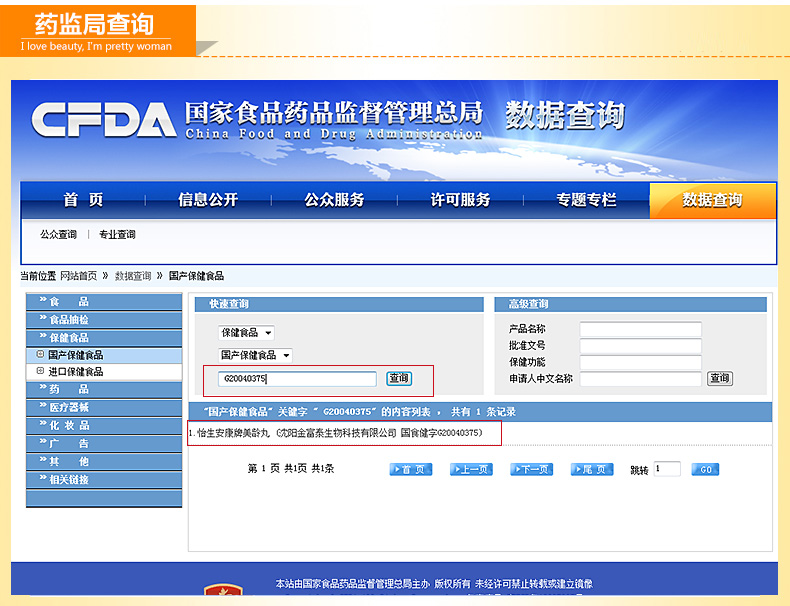
Task: Open the 许可服务 navigation tab
Action: [460, 200]
